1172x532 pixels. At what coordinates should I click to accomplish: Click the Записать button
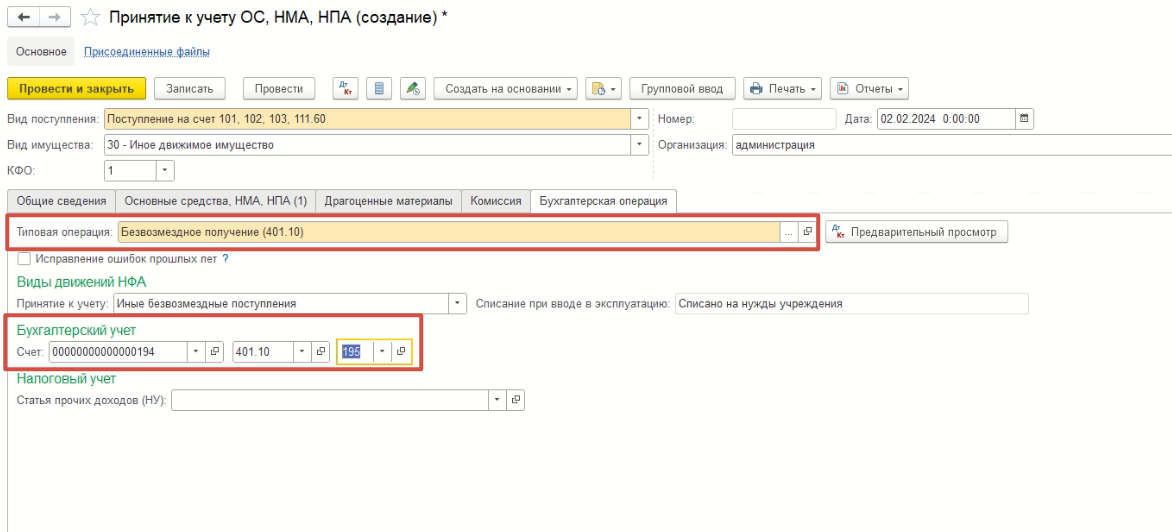[x=190, y=88]
